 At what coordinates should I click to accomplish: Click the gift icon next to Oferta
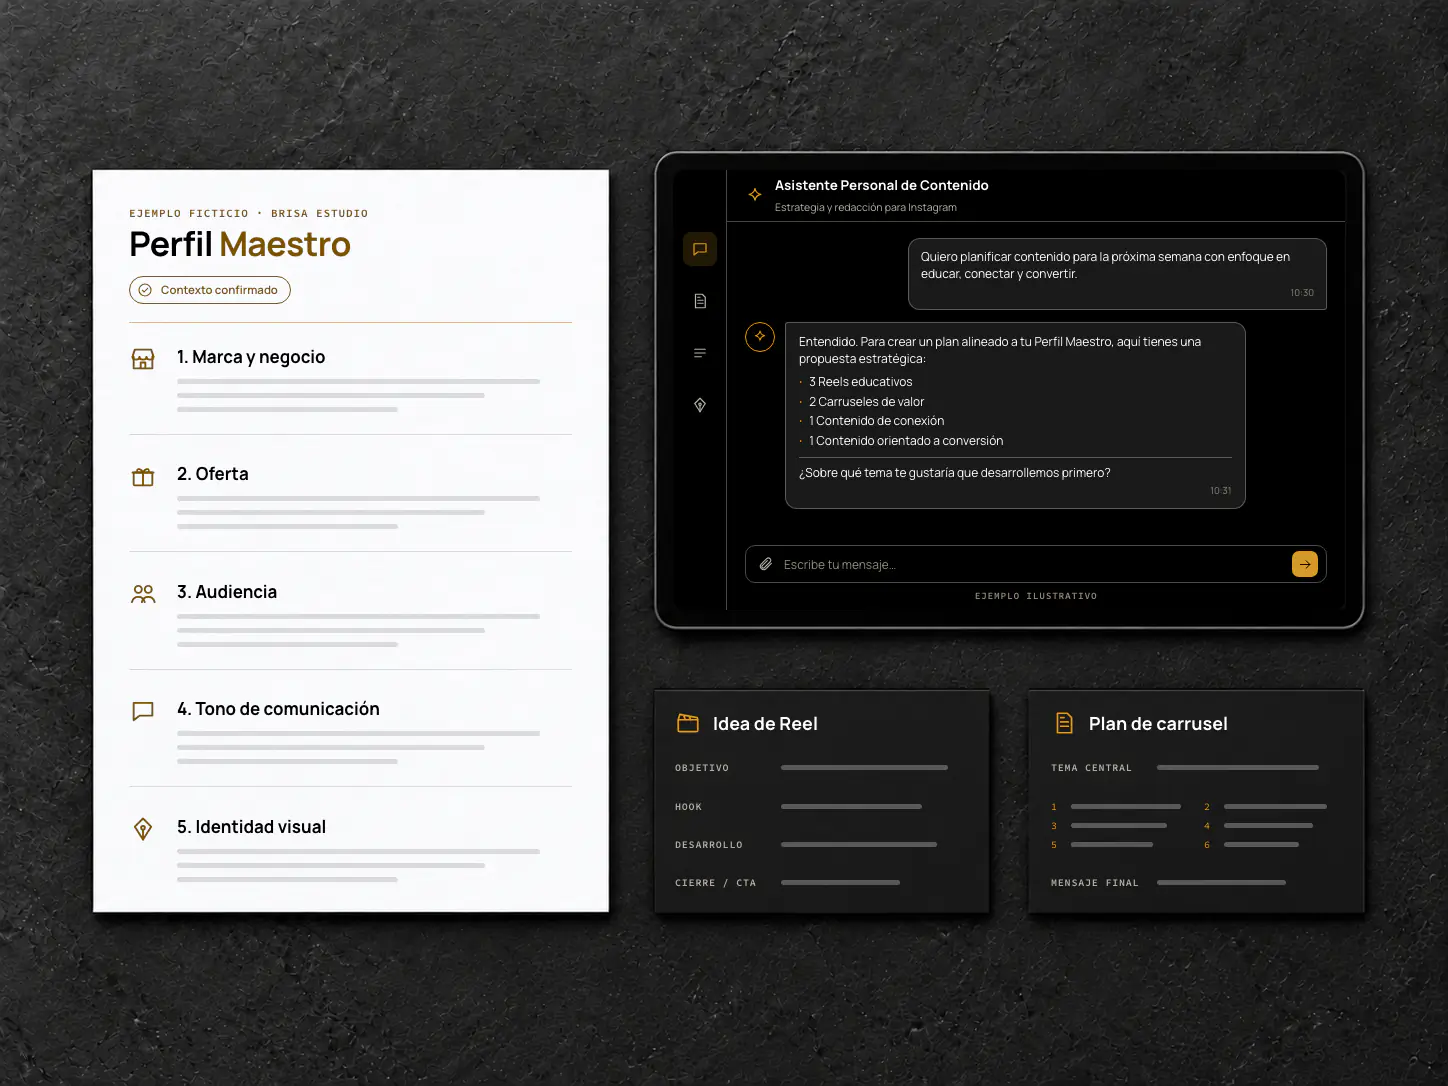(143, 477)
